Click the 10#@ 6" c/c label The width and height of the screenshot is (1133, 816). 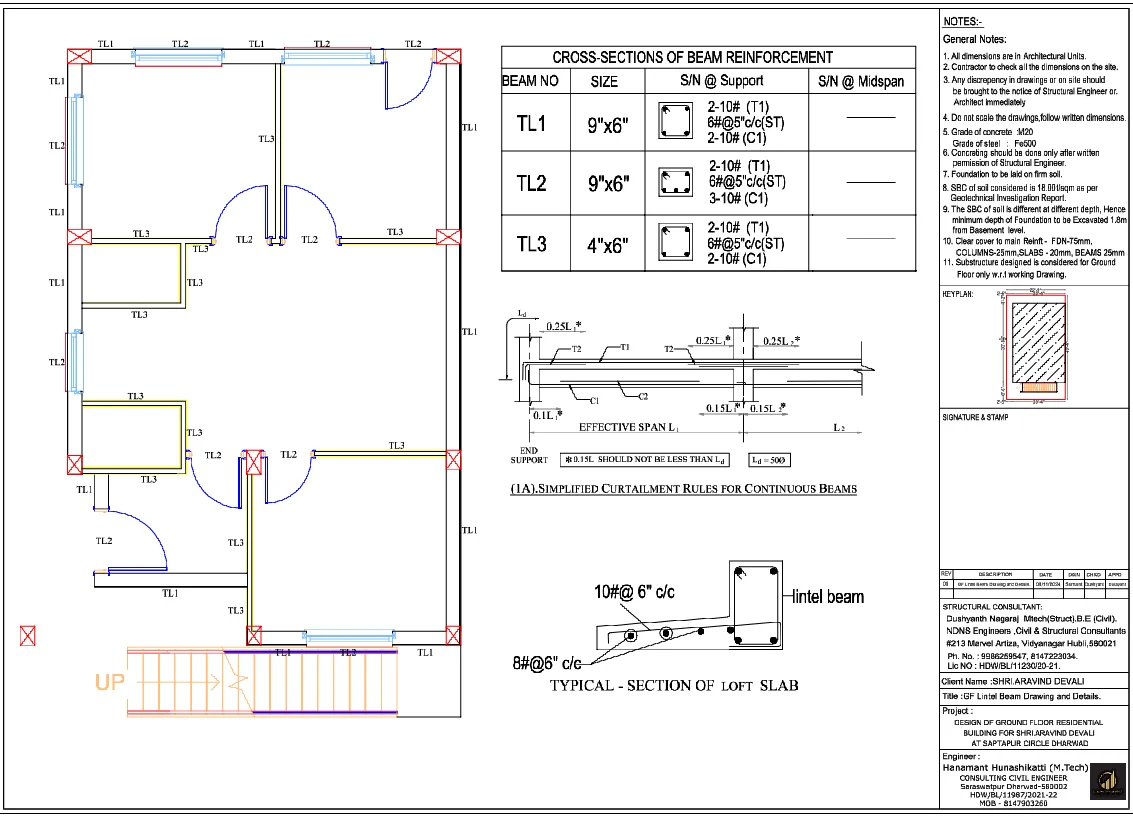pyautogui.click(x=634, y=592)
